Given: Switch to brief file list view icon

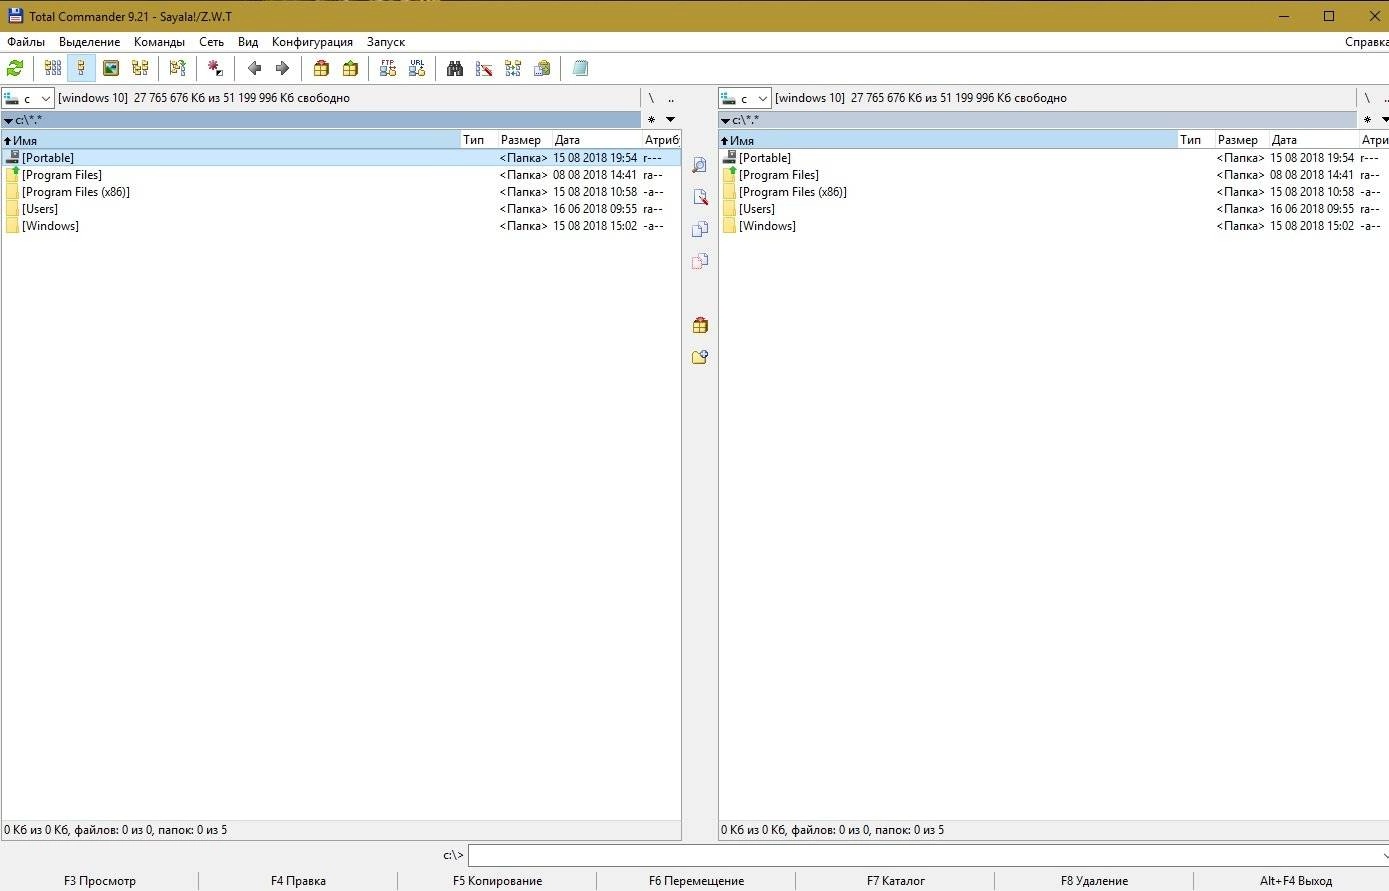Looking at the screenshot, I should pyautogui.click(x=53, y=68).
